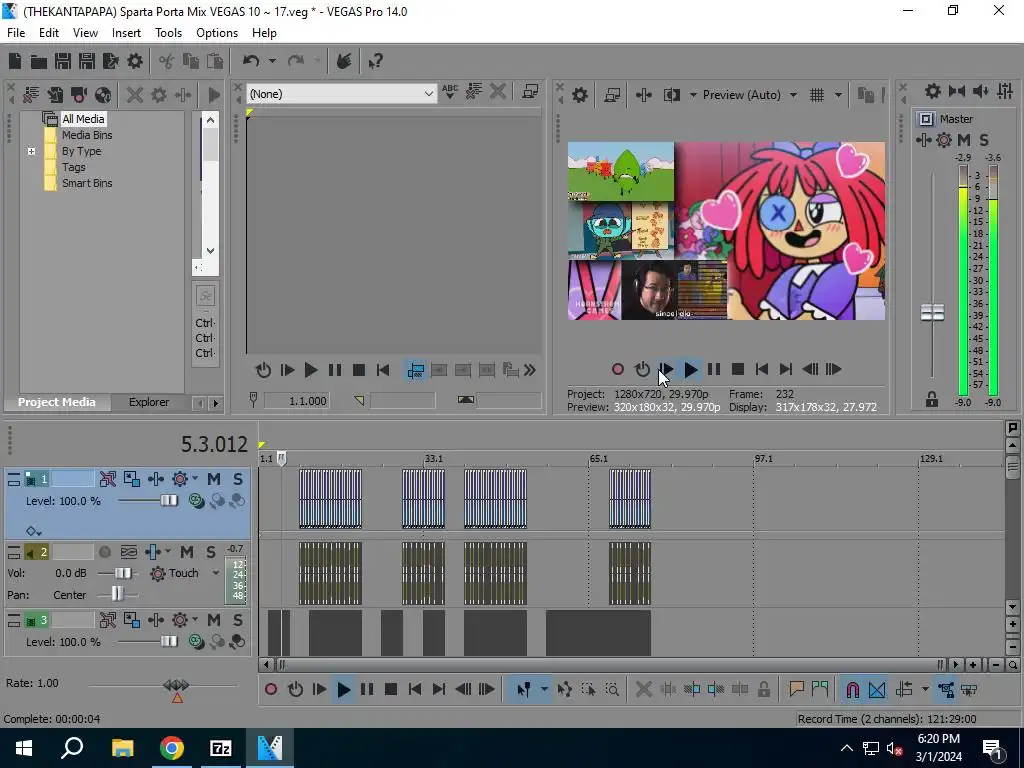
Task: Click Preview on external monitor icon
Action: coord(612,95)
